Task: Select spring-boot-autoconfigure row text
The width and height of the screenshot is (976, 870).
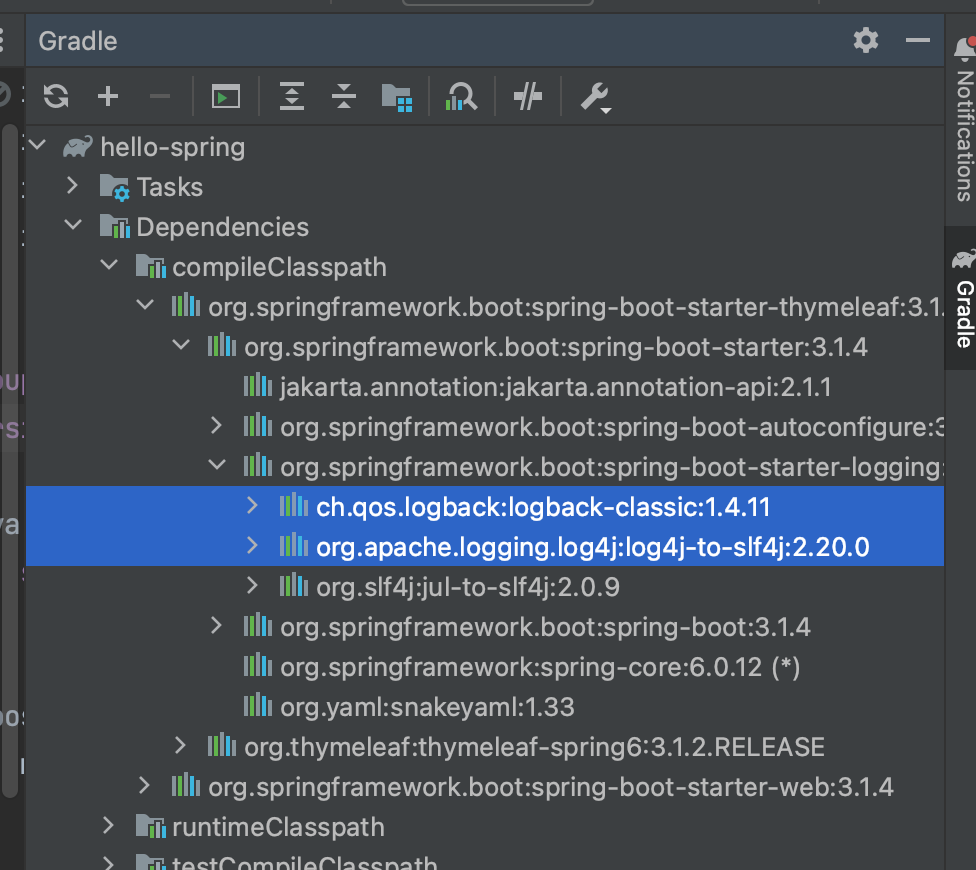Action: tap(612, 428)
